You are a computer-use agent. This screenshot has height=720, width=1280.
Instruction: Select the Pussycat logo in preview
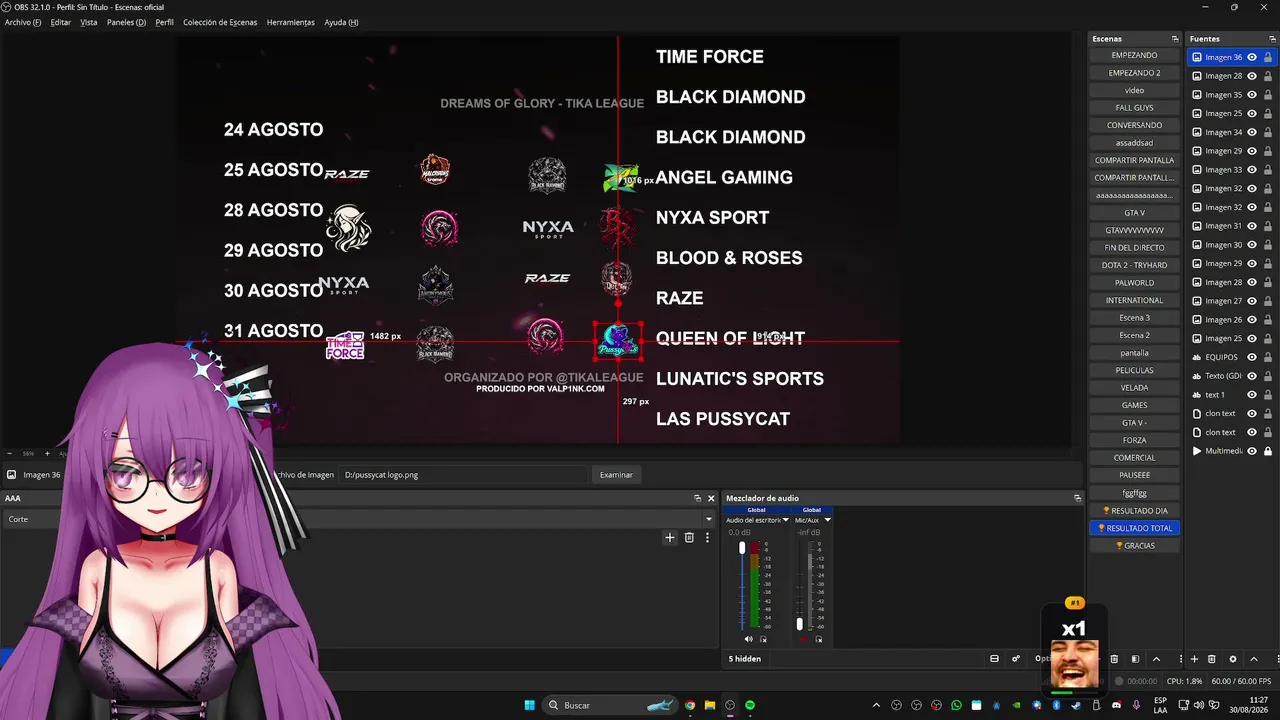(618, 341)
